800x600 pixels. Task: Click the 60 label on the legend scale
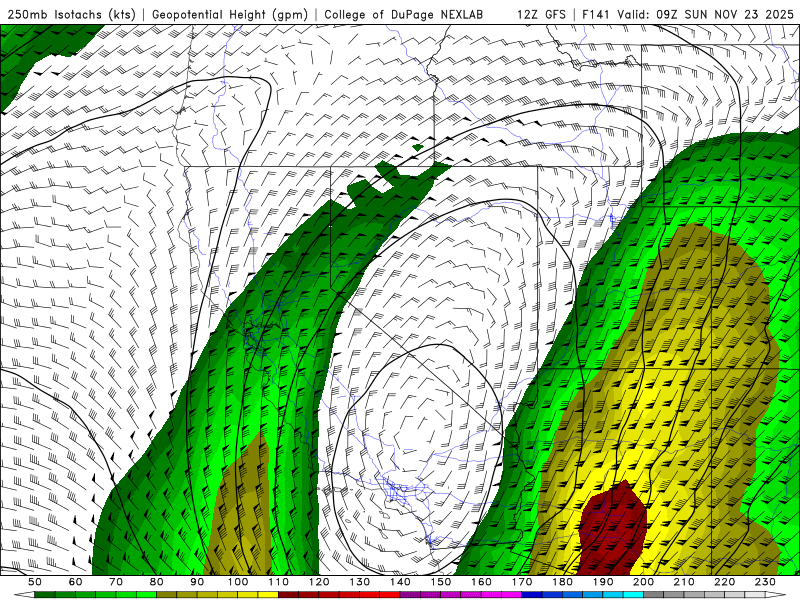tap(76, 582)
